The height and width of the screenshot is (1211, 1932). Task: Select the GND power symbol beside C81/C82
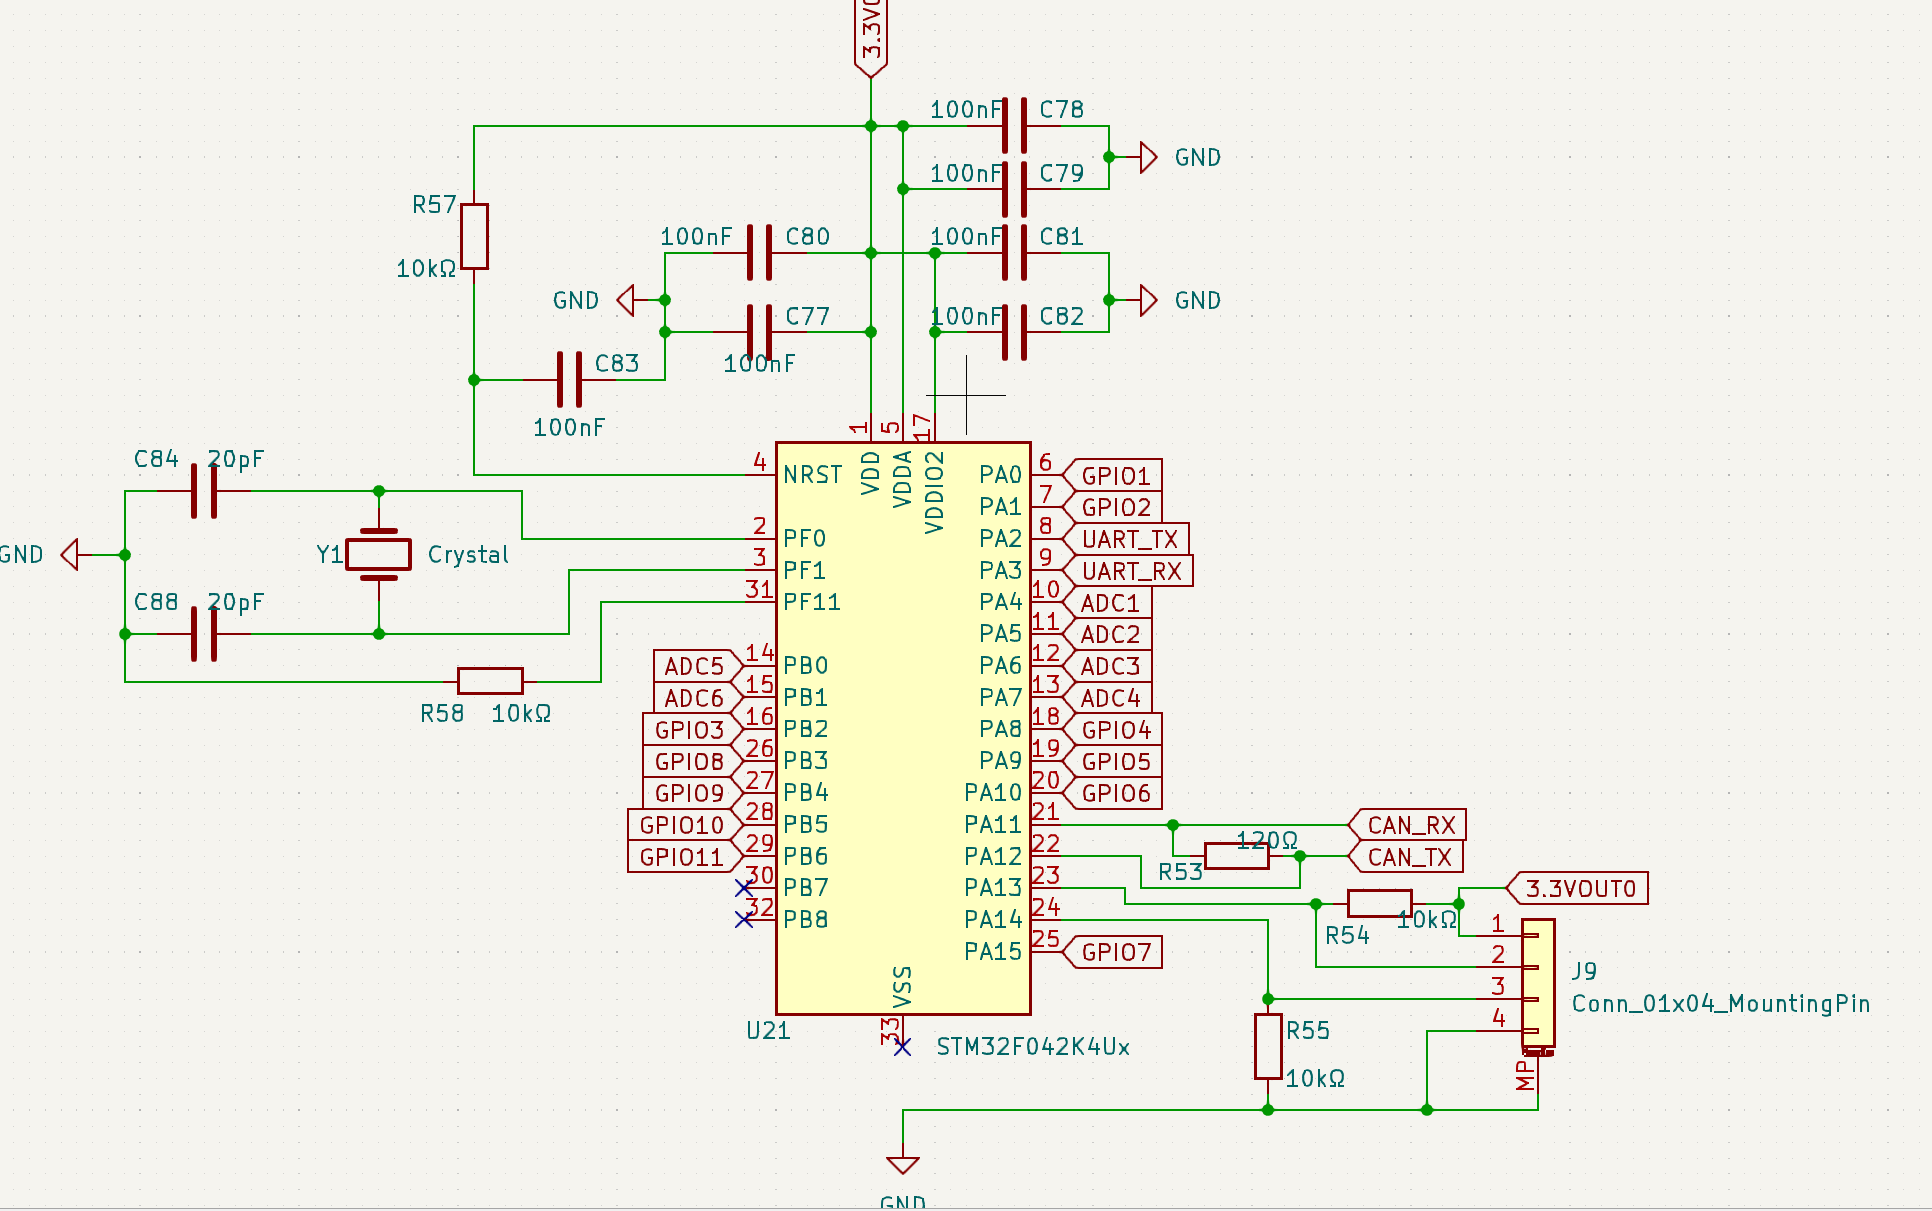(x=1148, y=300)
